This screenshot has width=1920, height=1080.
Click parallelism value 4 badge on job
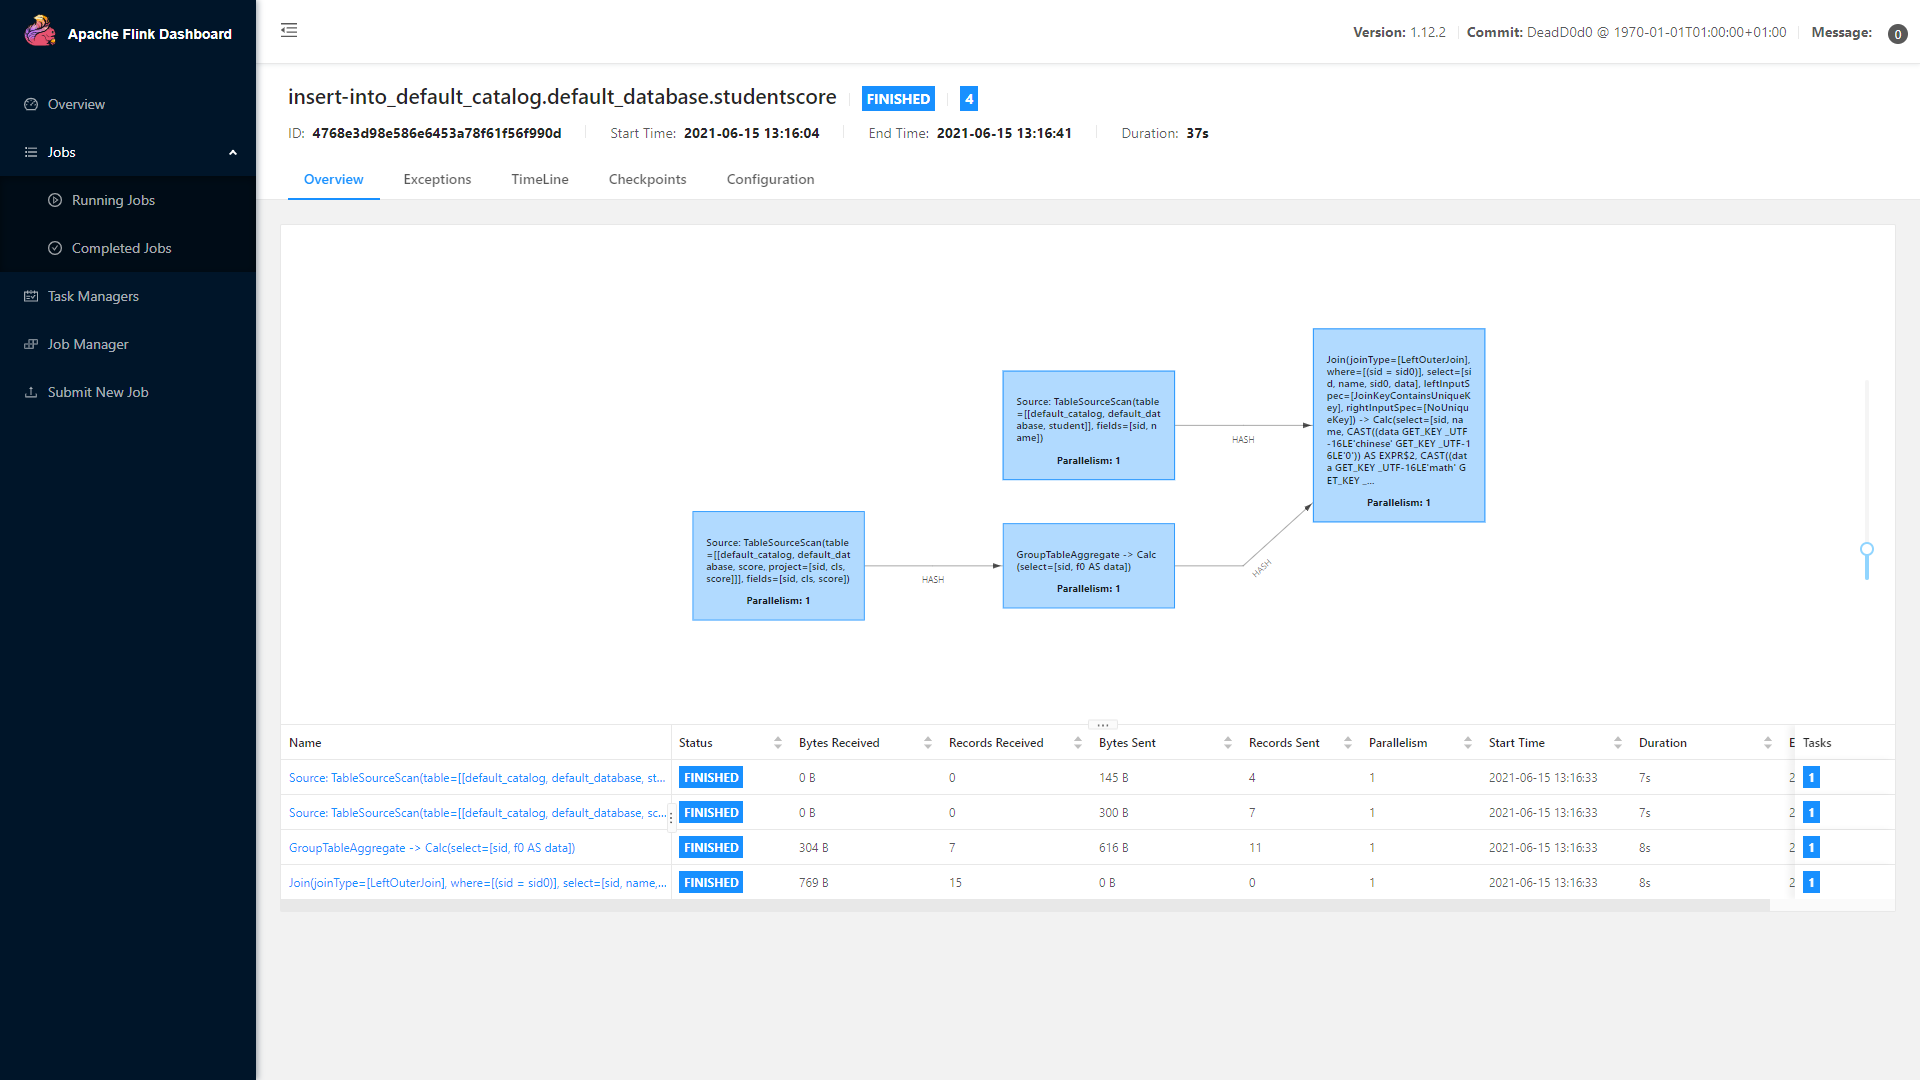(967, 98)
